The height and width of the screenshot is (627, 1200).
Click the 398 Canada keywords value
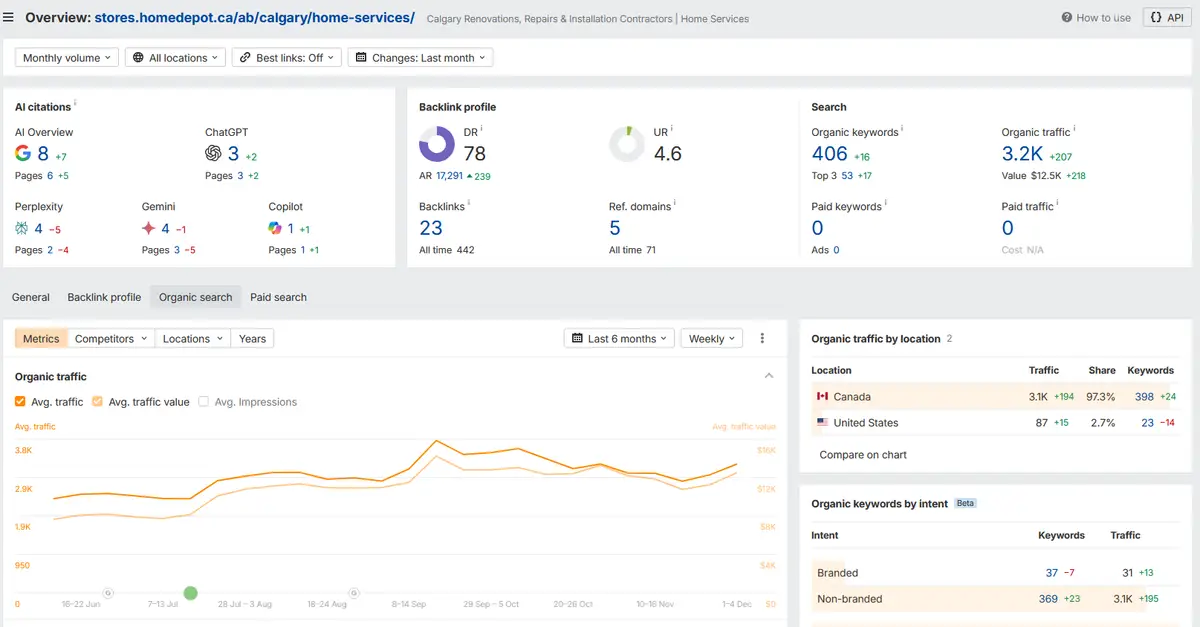tap(1144, 397)
